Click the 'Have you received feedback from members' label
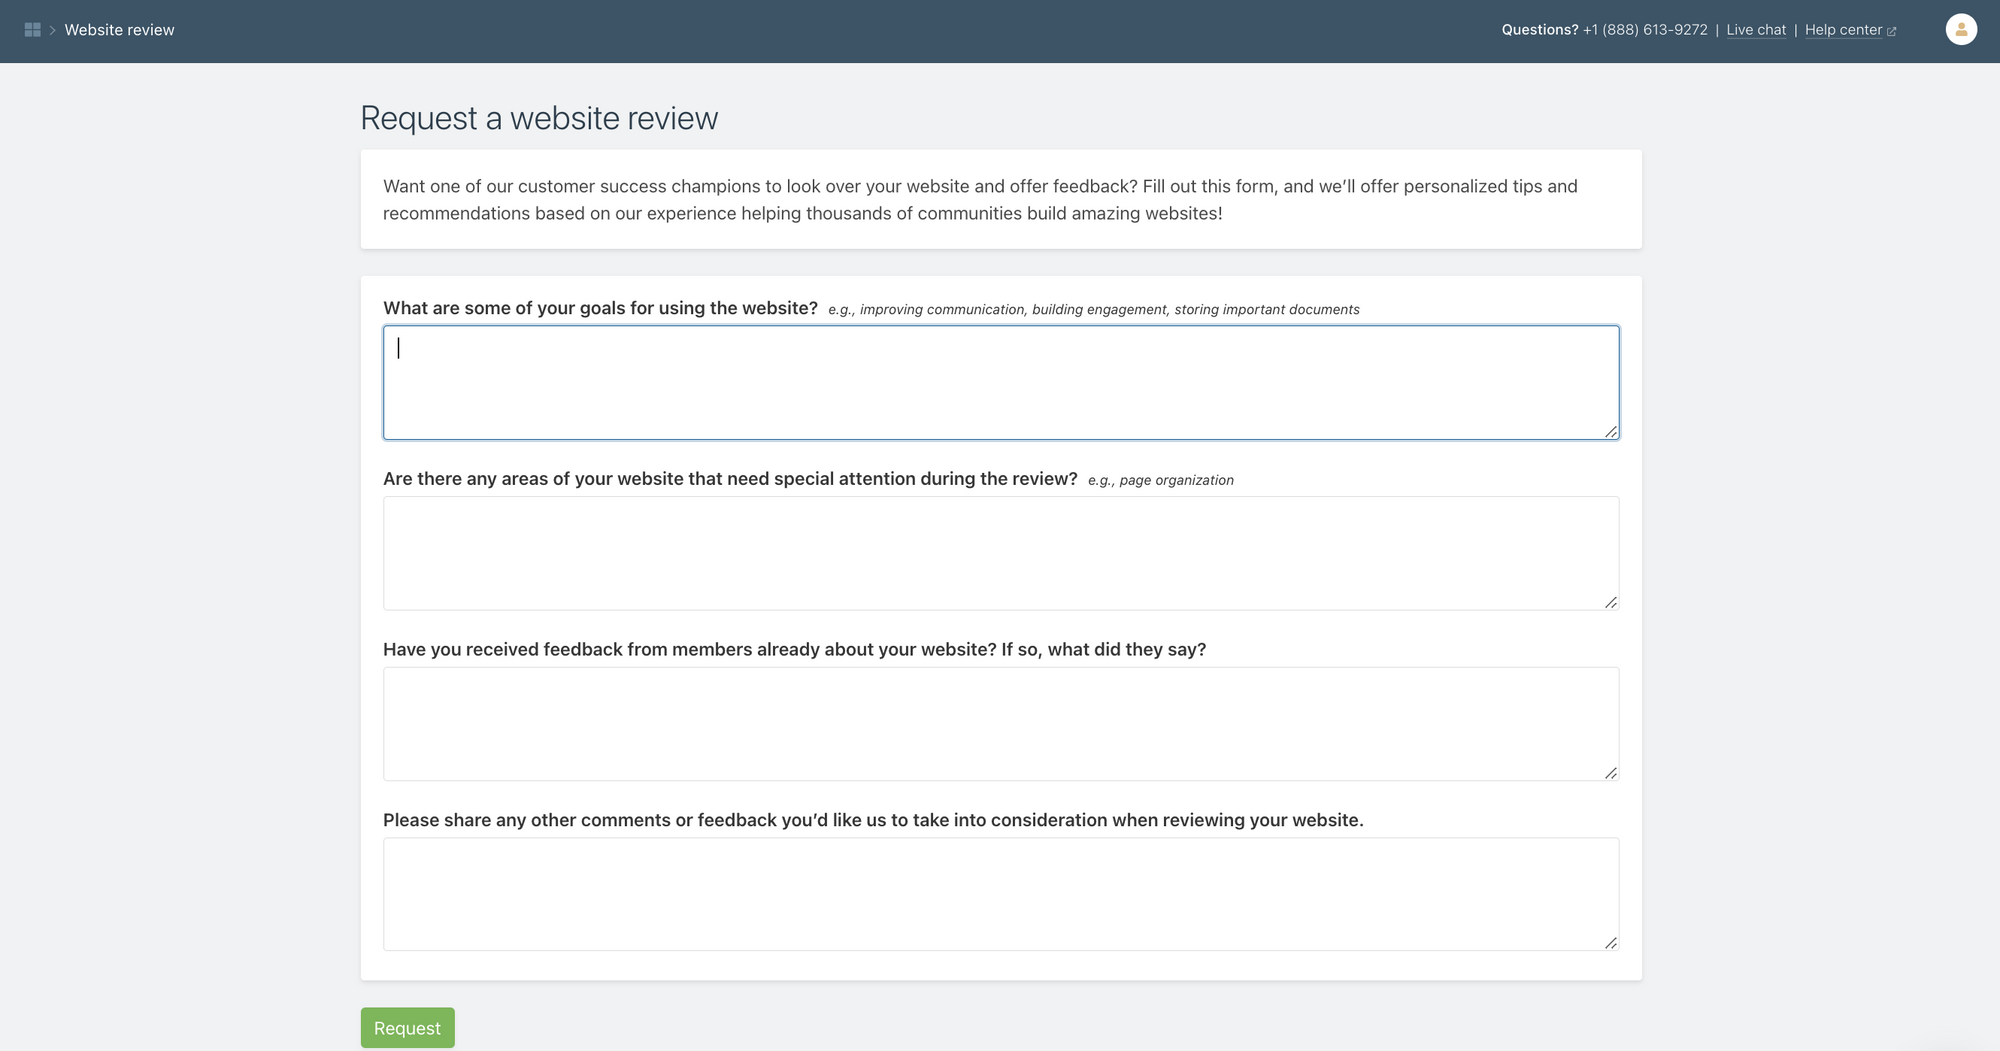Image resolution: width=2000 pixels, height=1051 pixels. pyautogui.click(x=795, y=649)
